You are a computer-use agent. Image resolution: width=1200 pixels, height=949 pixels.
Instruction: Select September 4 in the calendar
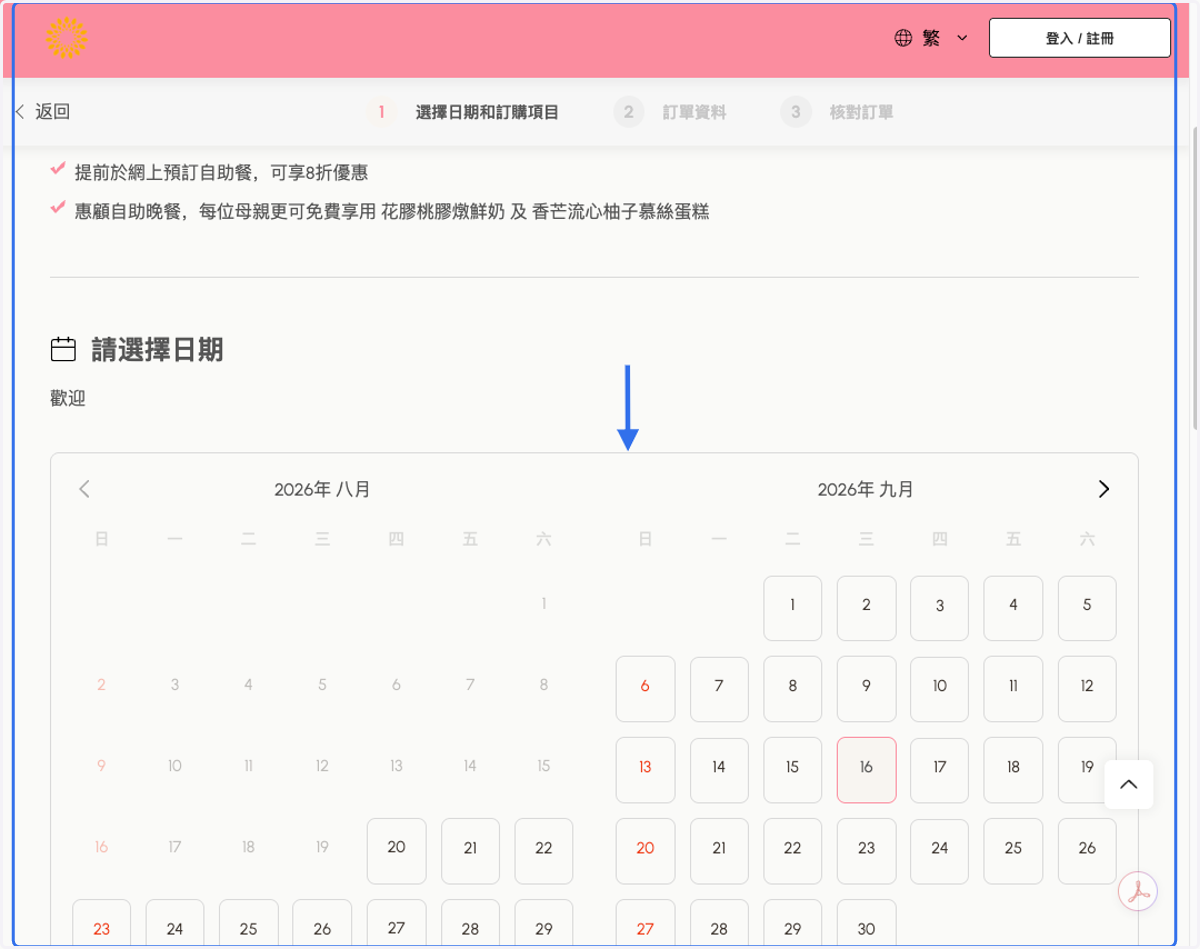click(1014, 608)
